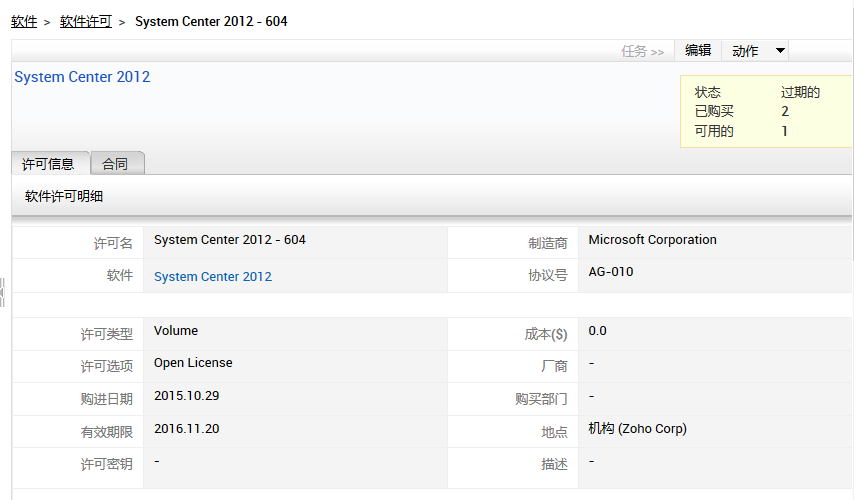Go to 软件 in the breadcrumb
Viewport: 854px width, 500px height.
(24, 21)
